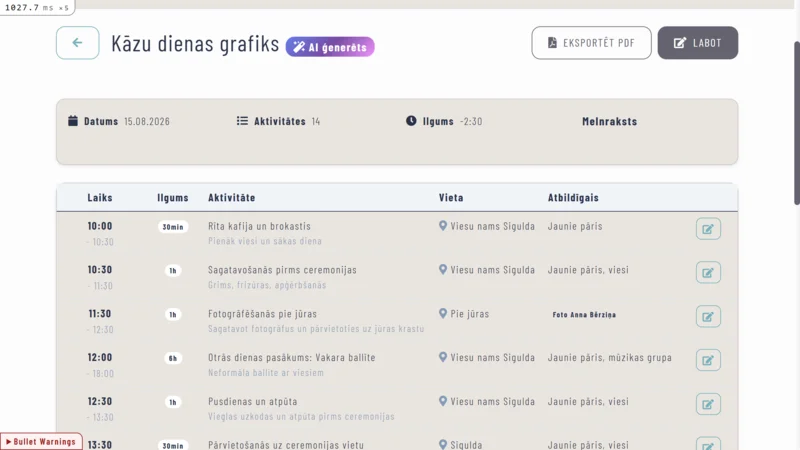Screen dimensions: 800x450
Task: Click the Laiks column header
Action: pos(100,197)
